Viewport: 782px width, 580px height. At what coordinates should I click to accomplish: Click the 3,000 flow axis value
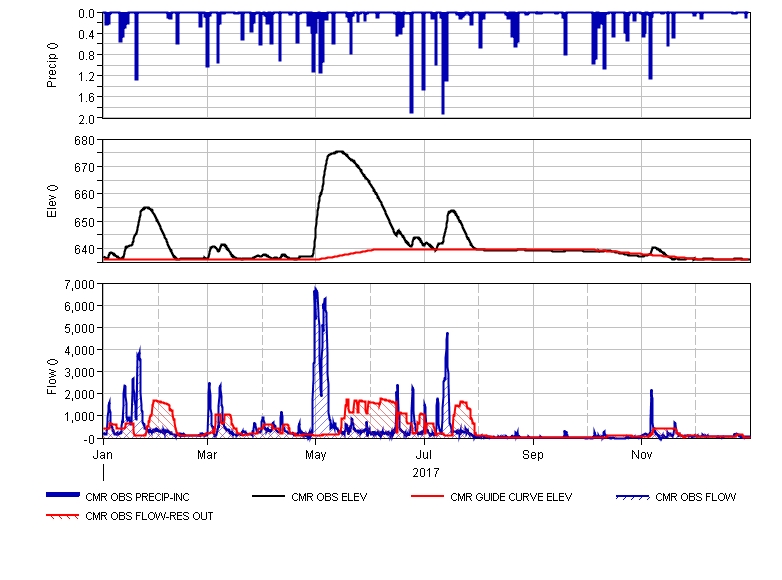point(79,373)
